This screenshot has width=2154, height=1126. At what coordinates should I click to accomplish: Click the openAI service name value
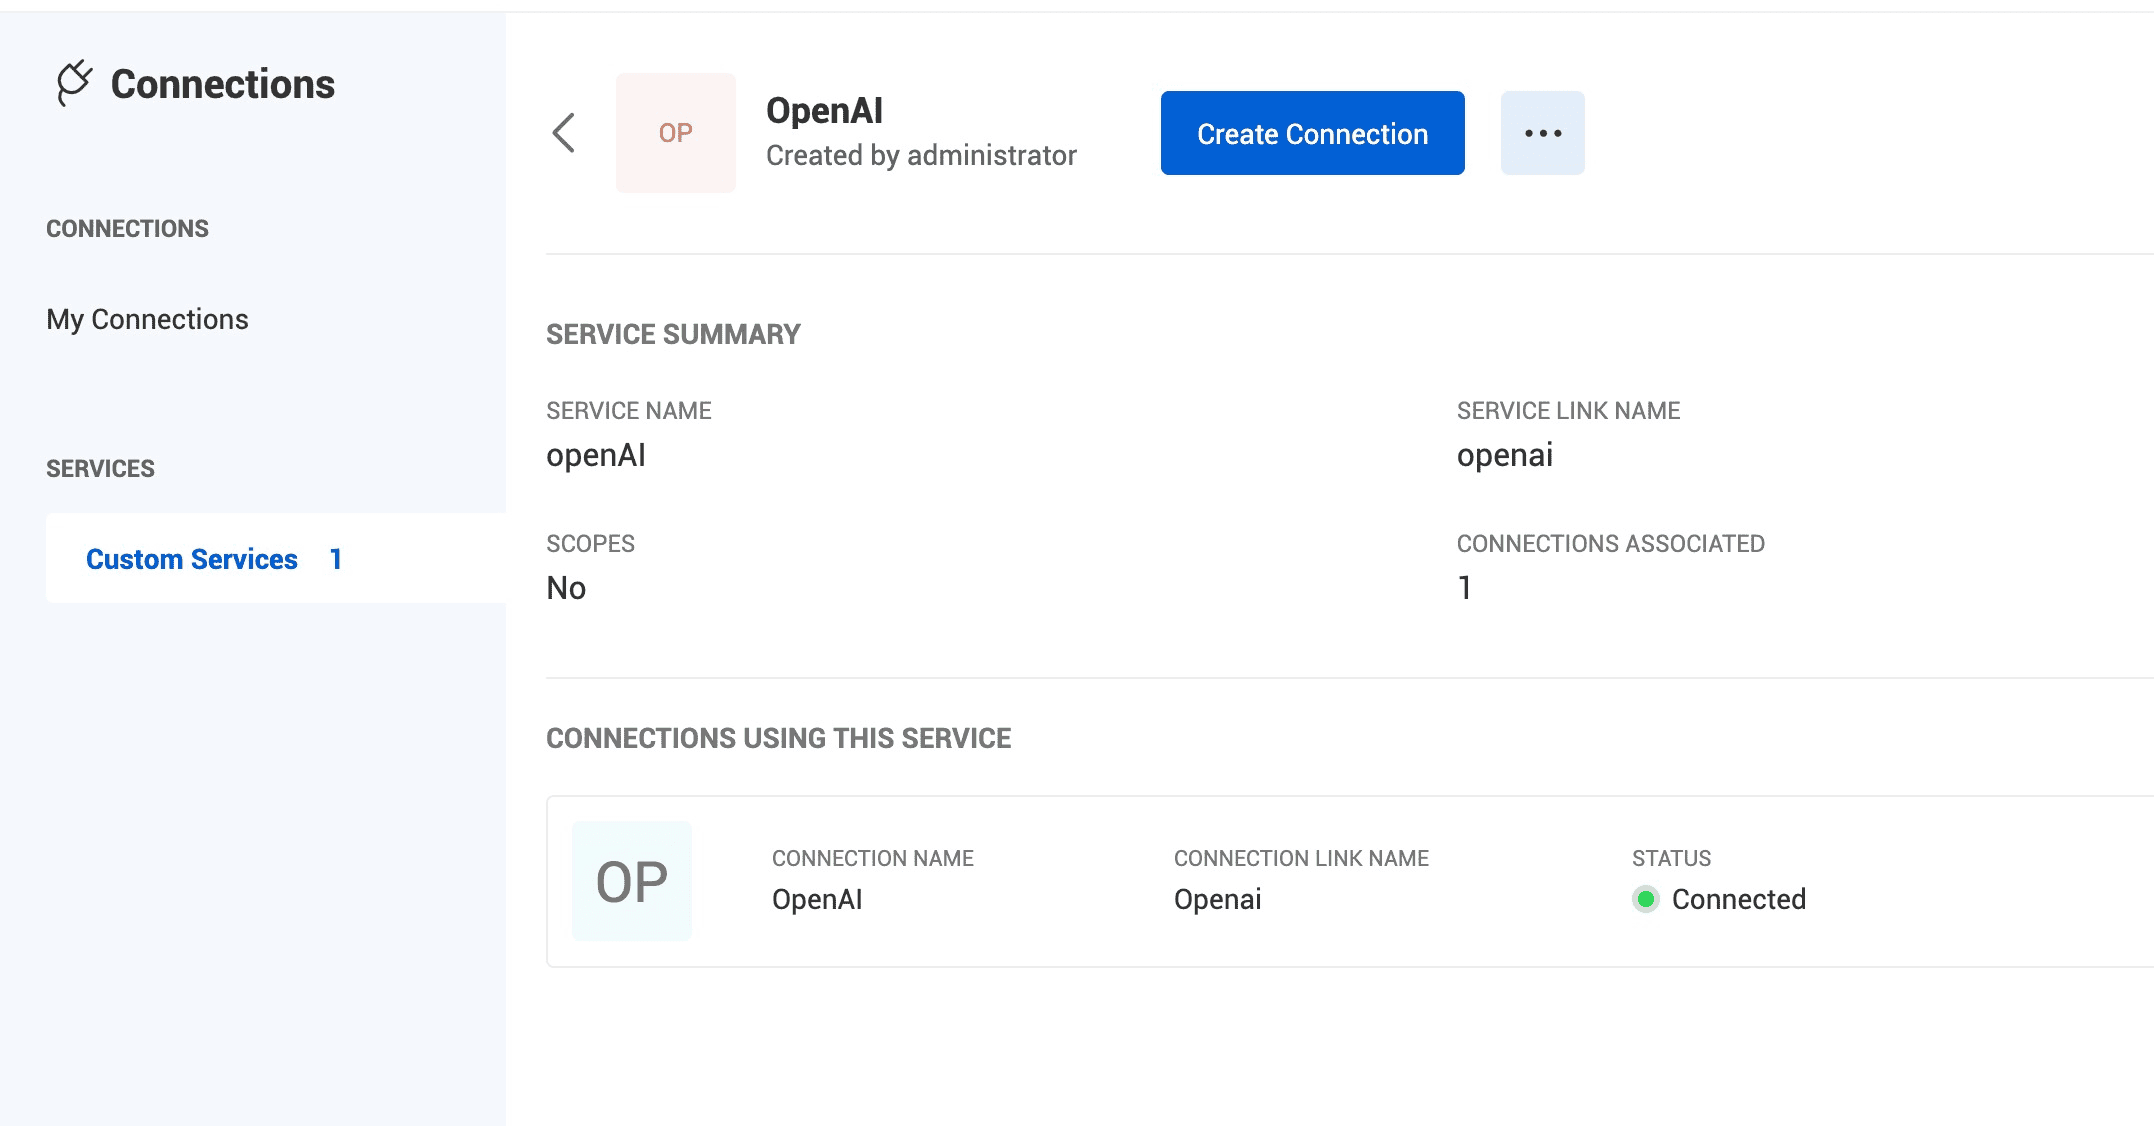595,455
